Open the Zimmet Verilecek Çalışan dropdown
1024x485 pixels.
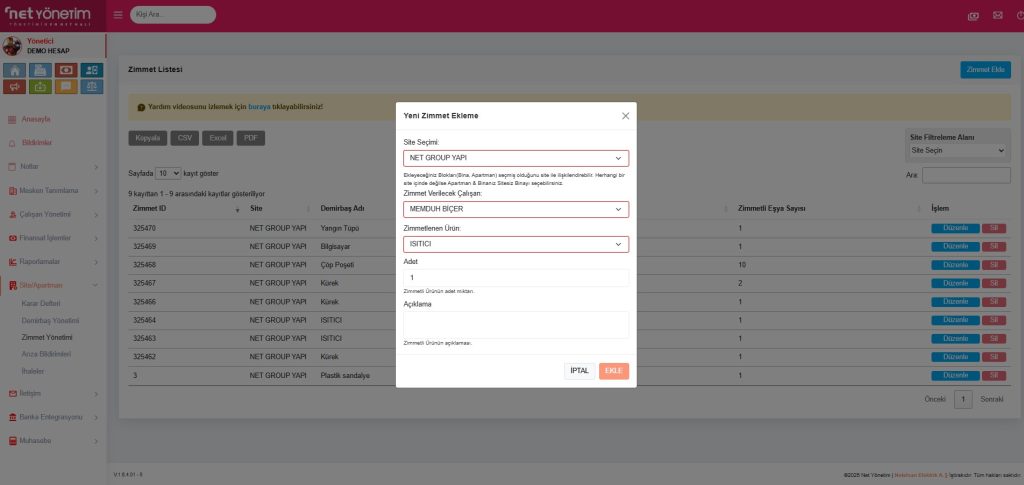(516, 209)
